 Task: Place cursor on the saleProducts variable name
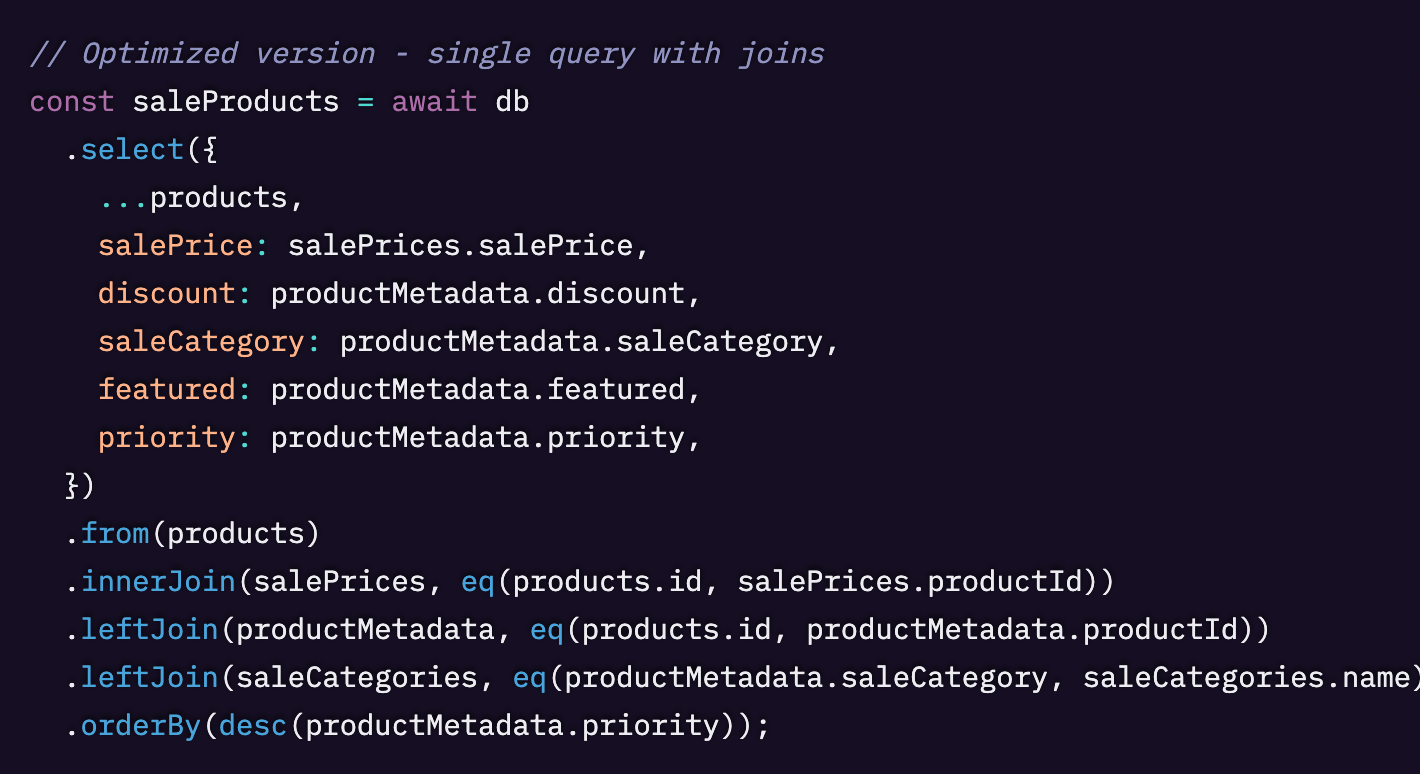pos(235,101)
